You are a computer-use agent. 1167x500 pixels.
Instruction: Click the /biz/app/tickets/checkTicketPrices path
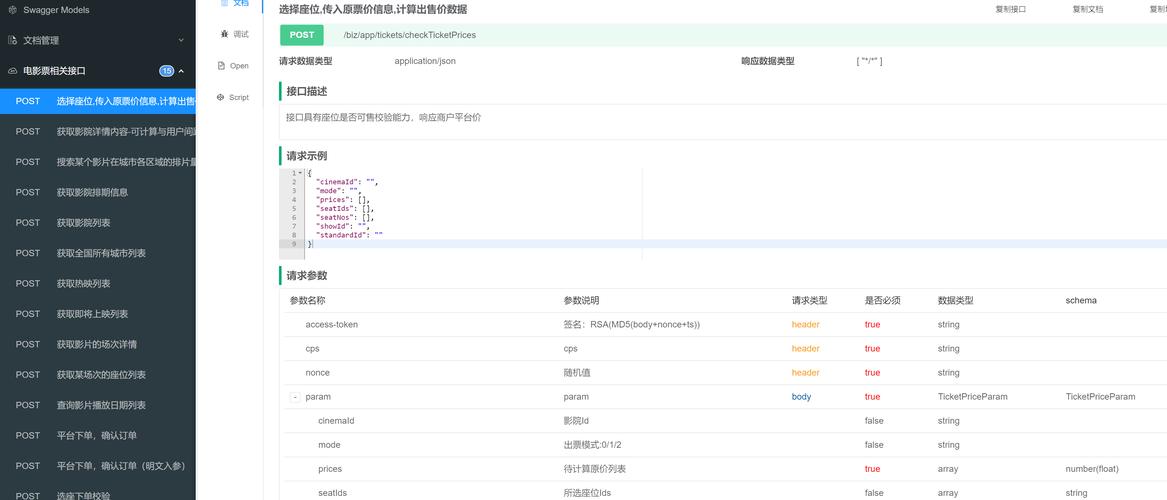pyautogui.click(x=409, y=35)
